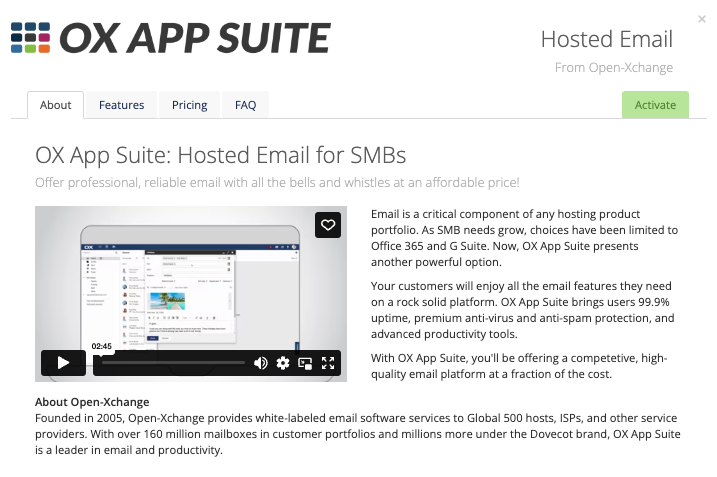This screenshot has width=717, height=477.
Task: Click the 'From Open-Xchange' vendor text
Action: [x=614, y=68]
